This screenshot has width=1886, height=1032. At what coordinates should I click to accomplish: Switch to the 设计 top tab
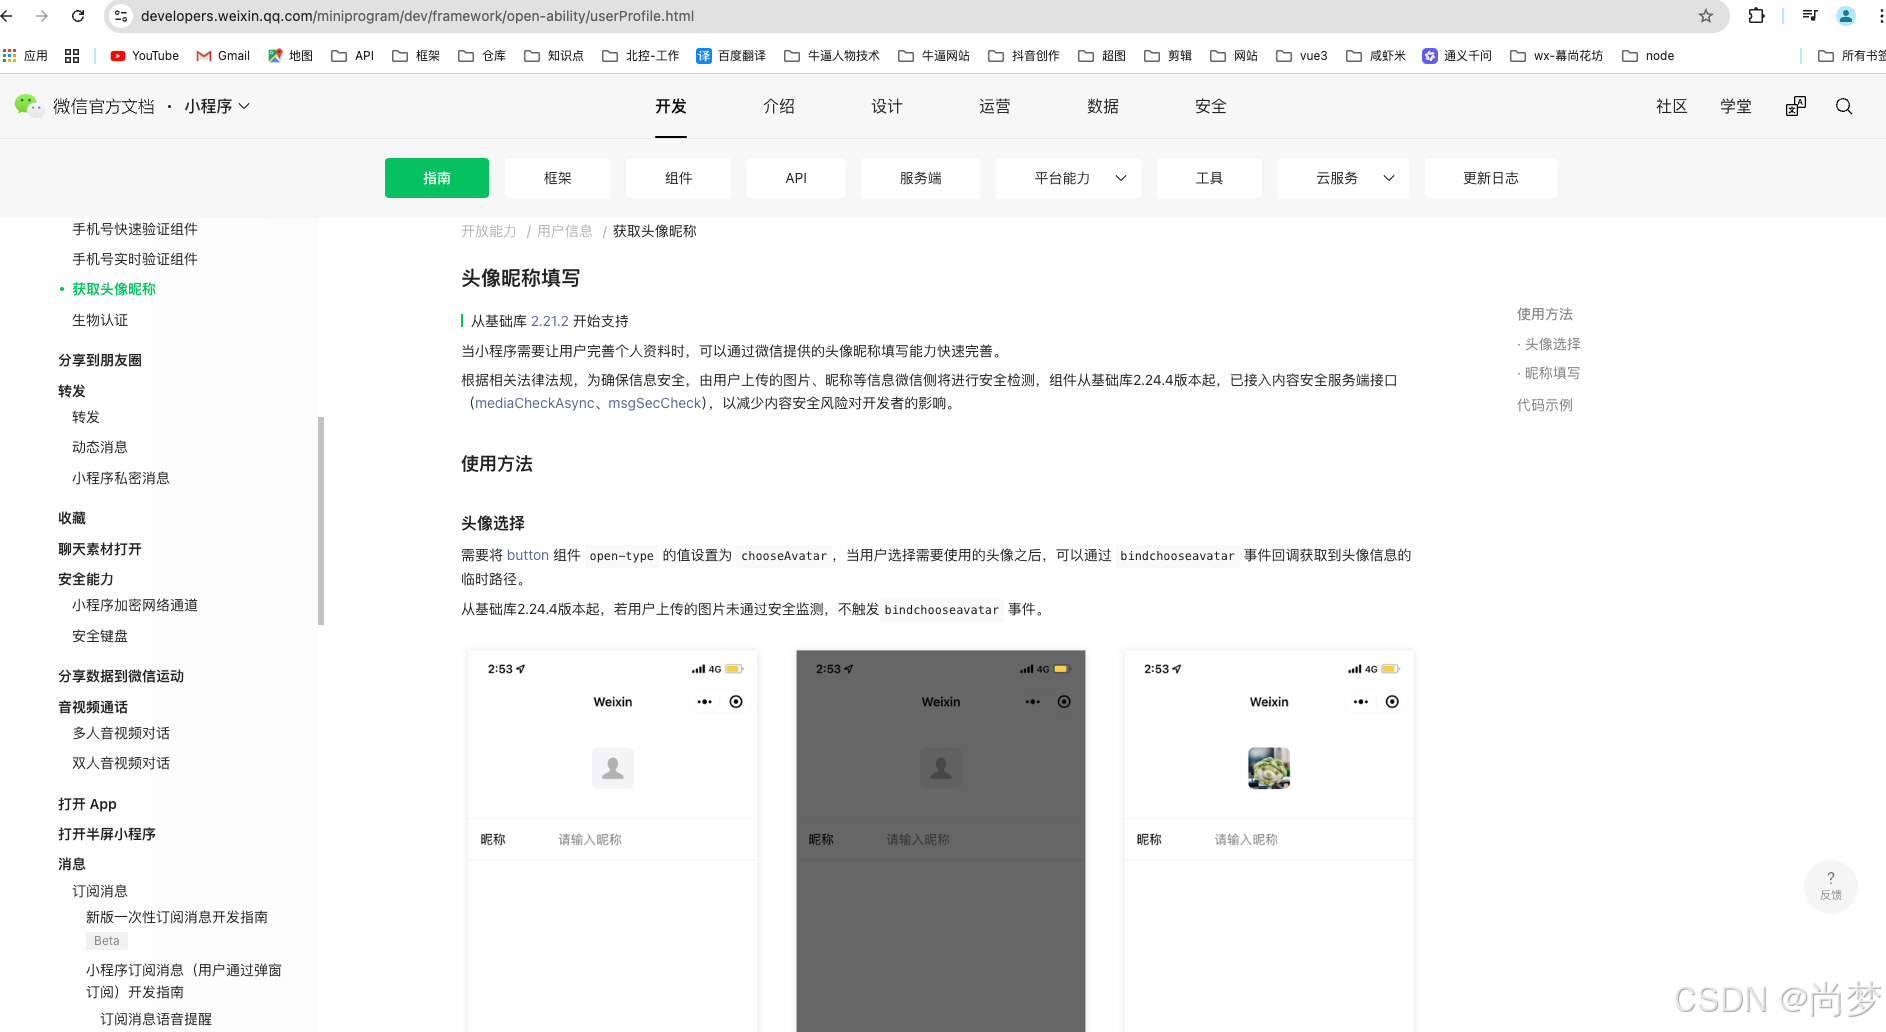point(887,106)
